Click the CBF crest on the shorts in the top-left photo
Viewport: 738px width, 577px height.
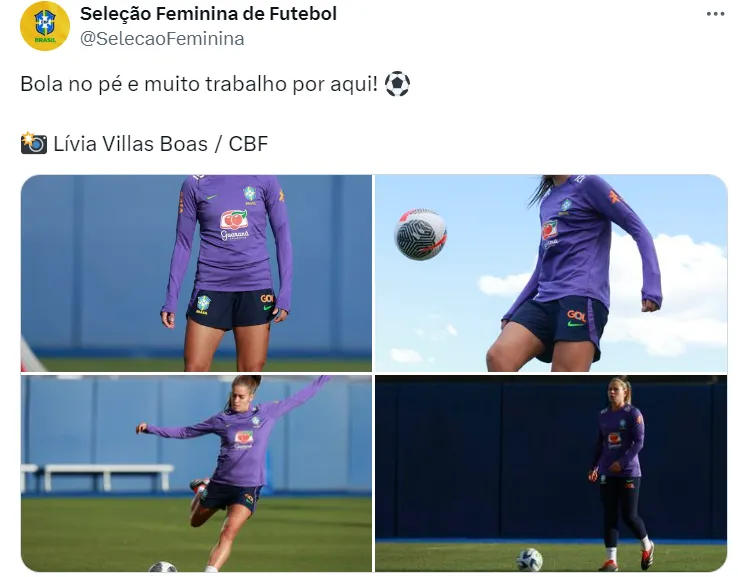203,304
